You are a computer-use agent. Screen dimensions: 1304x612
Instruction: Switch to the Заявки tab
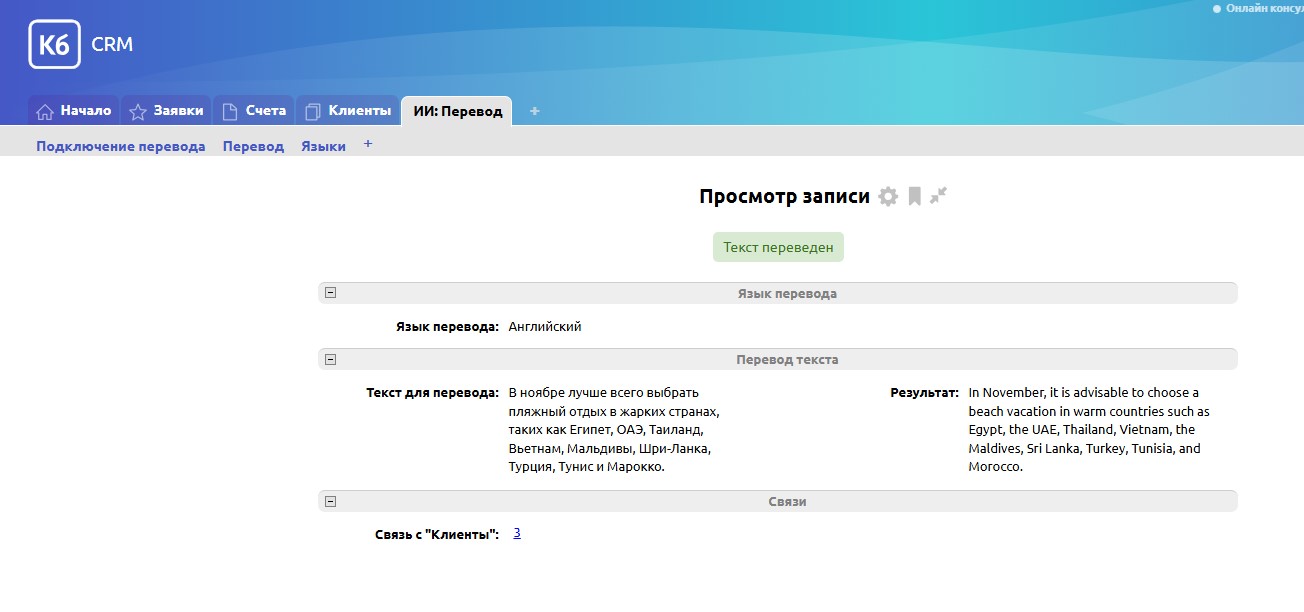coord(167,111)
